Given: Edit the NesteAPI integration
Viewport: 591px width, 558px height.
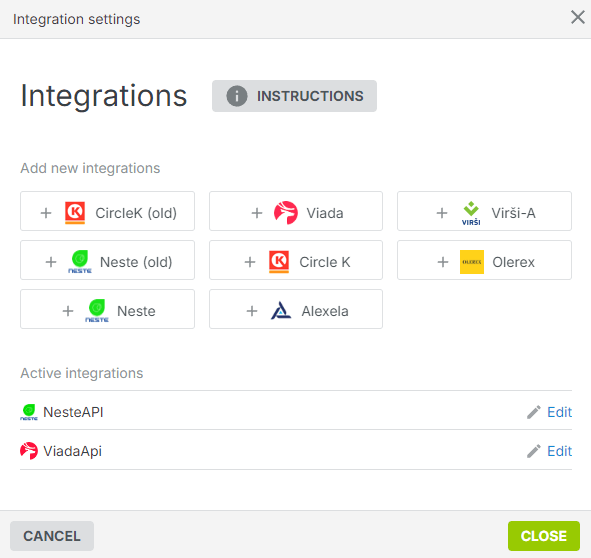Looking at the screenshot, I should [559, 412].
